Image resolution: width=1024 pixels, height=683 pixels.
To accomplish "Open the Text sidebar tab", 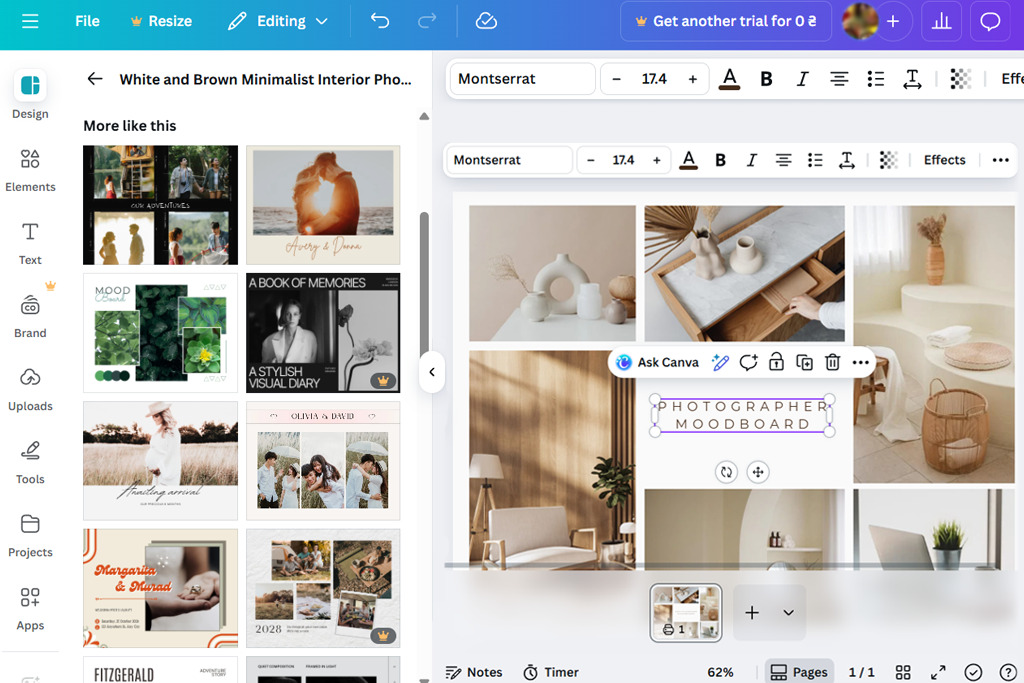I will (x=30, y=243).
